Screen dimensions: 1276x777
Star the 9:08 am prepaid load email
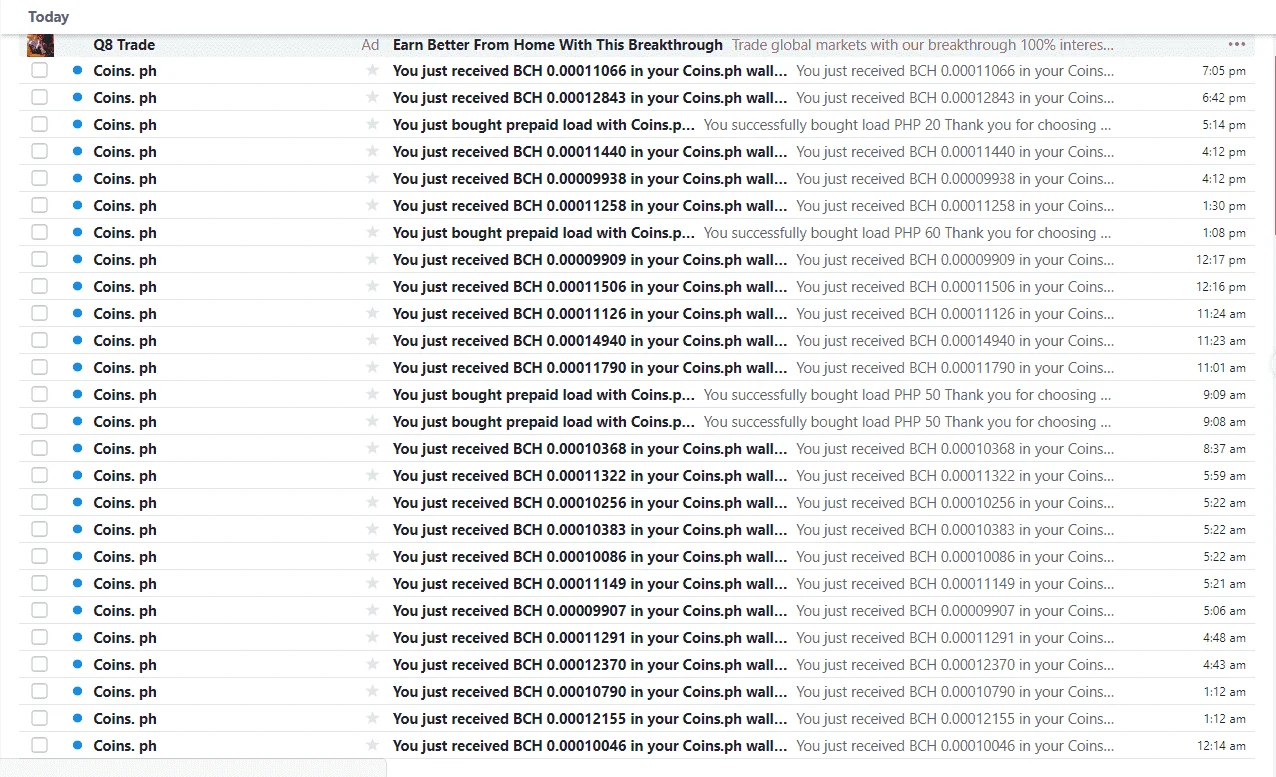point(372,422)
